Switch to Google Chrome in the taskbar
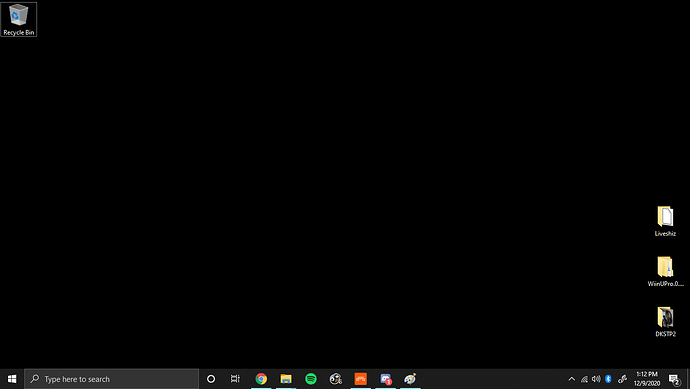The height and width of the screenshot is (389, 690). pyautogui.click(x=261, y=379)
